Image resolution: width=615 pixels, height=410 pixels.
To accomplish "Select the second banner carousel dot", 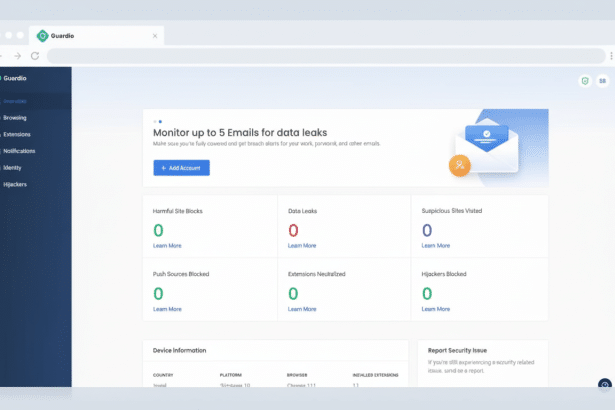I will [160, 122].
